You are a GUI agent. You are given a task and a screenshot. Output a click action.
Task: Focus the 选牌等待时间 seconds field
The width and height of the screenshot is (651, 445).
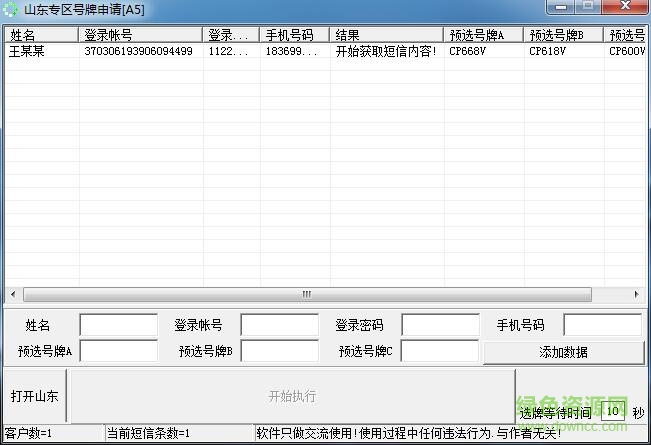point(613,411)
